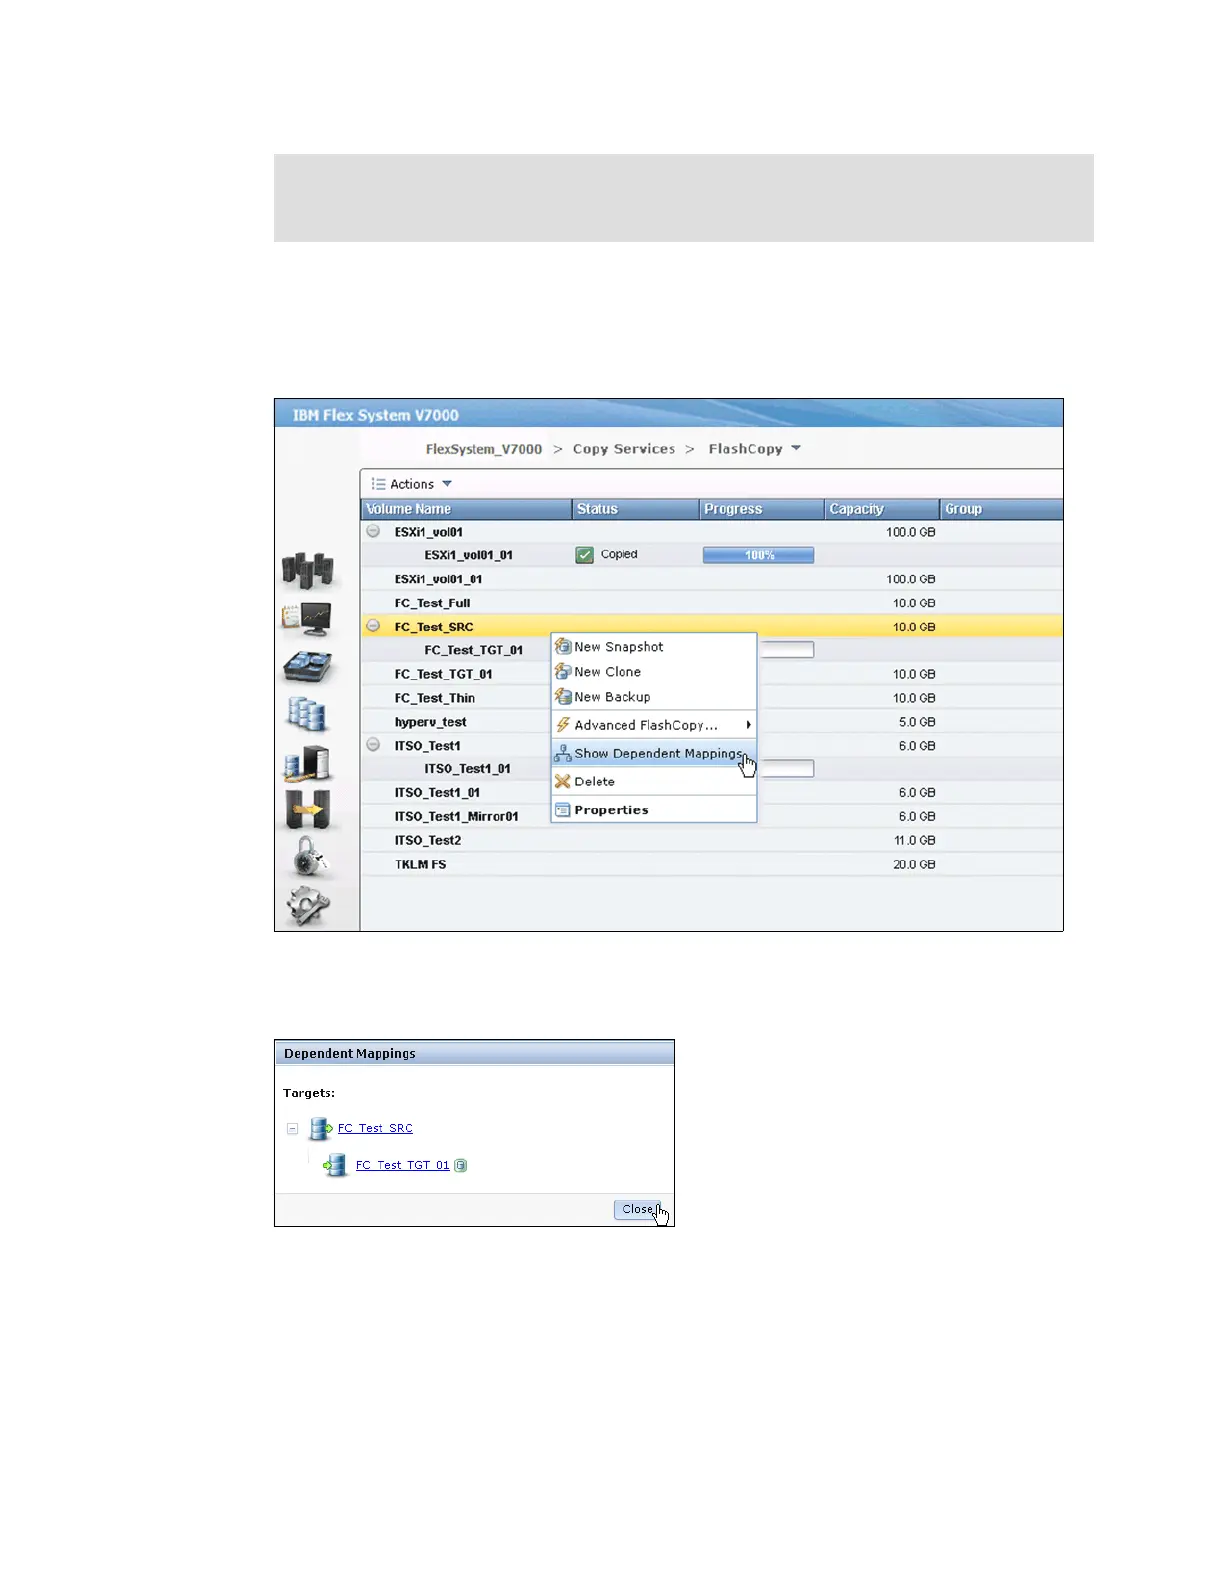Collapse the FC_Test_SRC volume row
The height and width of the screenshot is (1584, 1224).
point(373,626)
